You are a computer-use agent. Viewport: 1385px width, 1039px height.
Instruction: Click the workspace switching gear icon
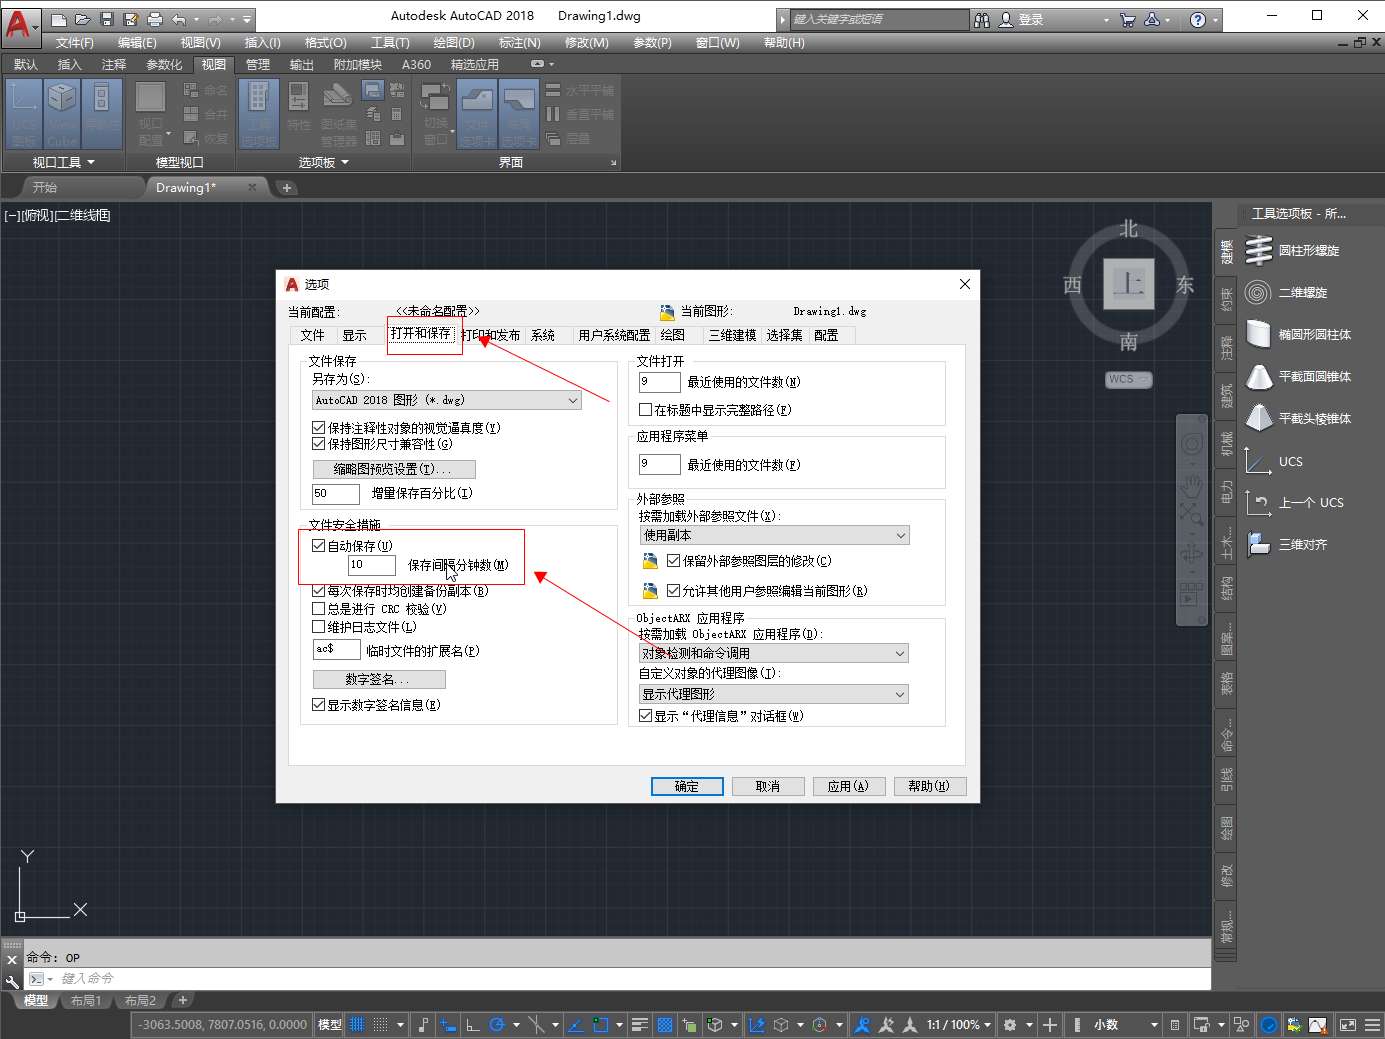(x=1010, y=1025)
